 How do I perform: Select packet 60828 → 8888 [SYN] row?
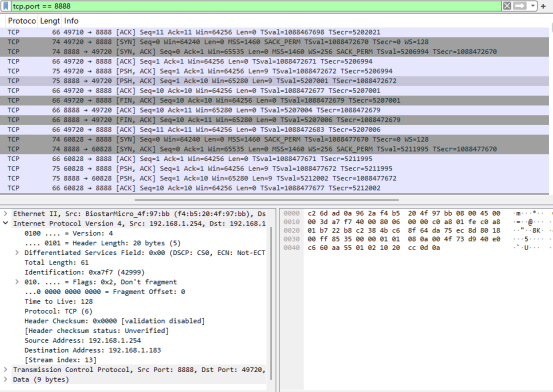point(274,139)
